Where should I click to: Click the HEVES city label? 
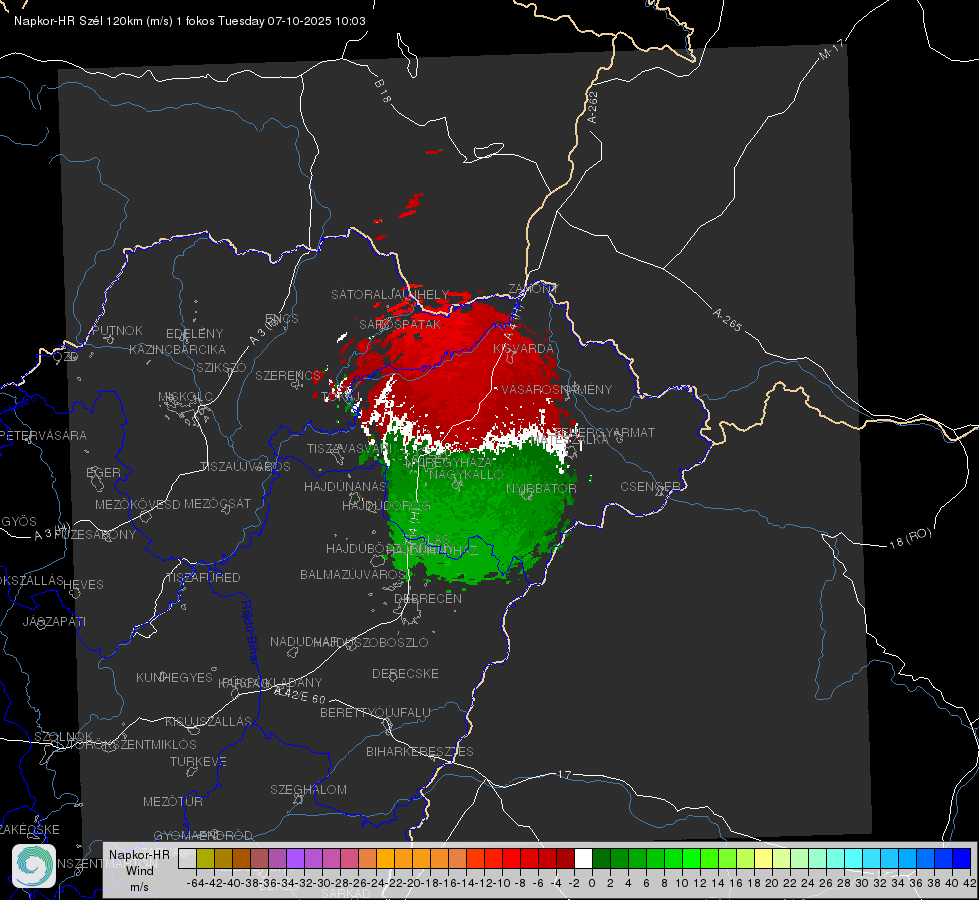[83, 585]
